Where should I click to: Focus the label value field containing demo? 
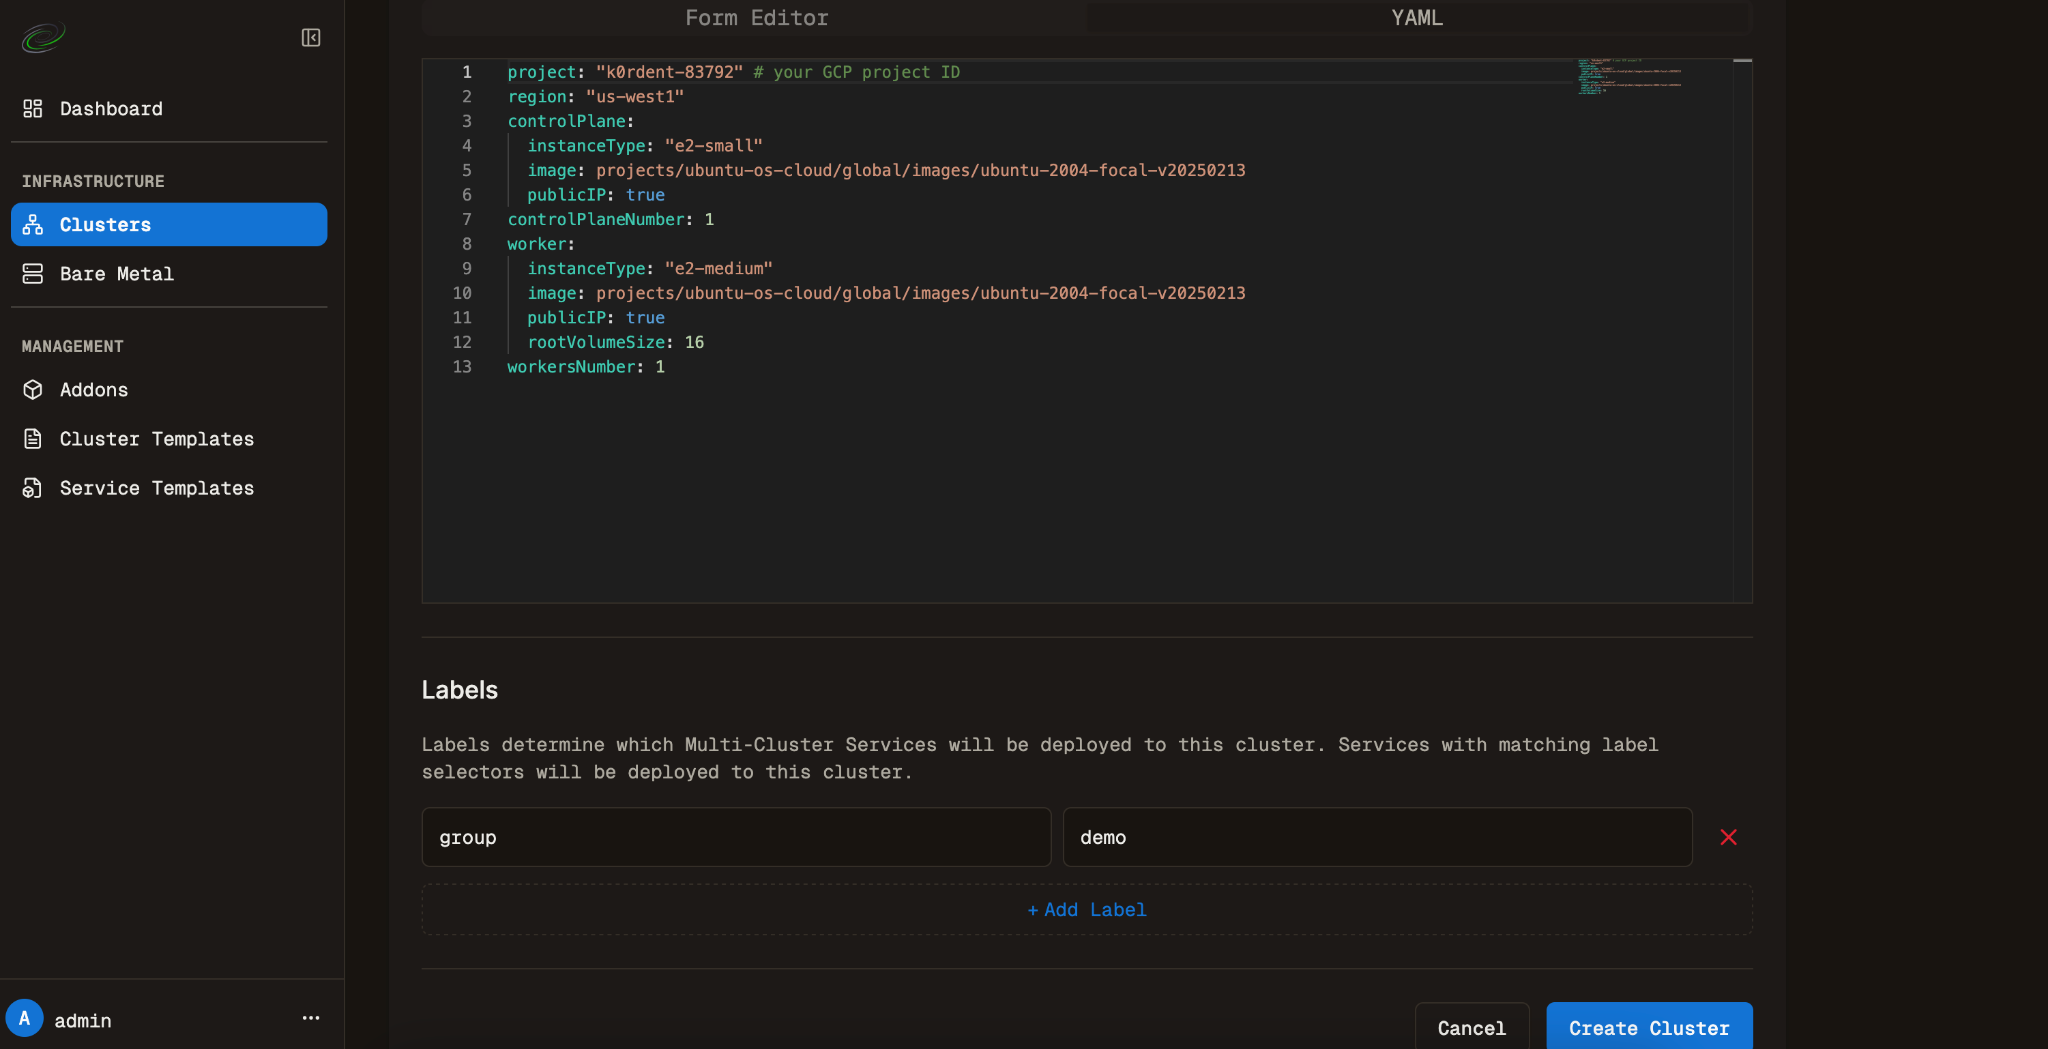tap(1377, 837)
